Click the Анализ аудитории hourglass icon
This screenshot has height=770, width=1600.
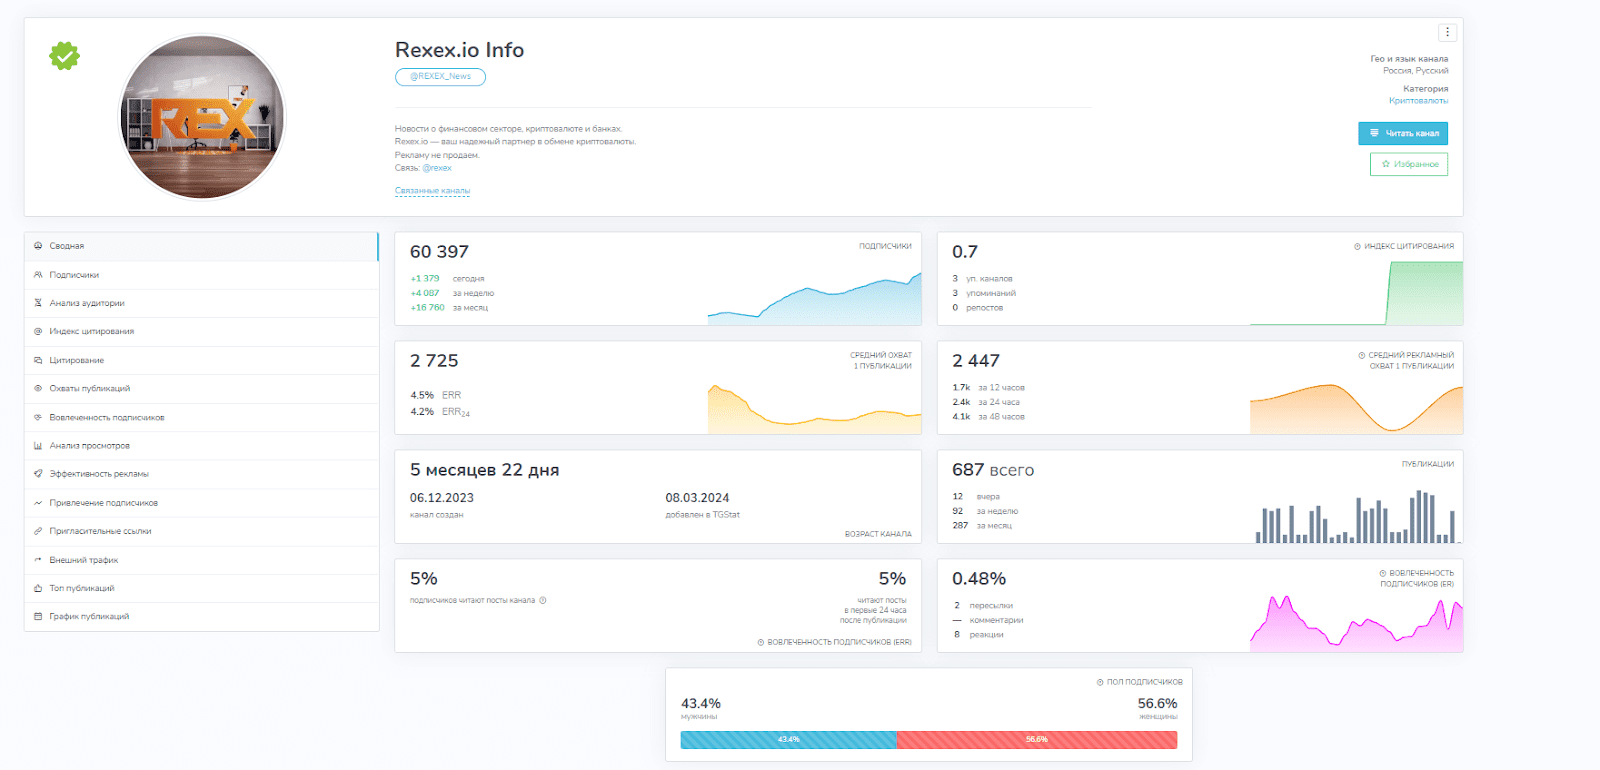[38, 303]
